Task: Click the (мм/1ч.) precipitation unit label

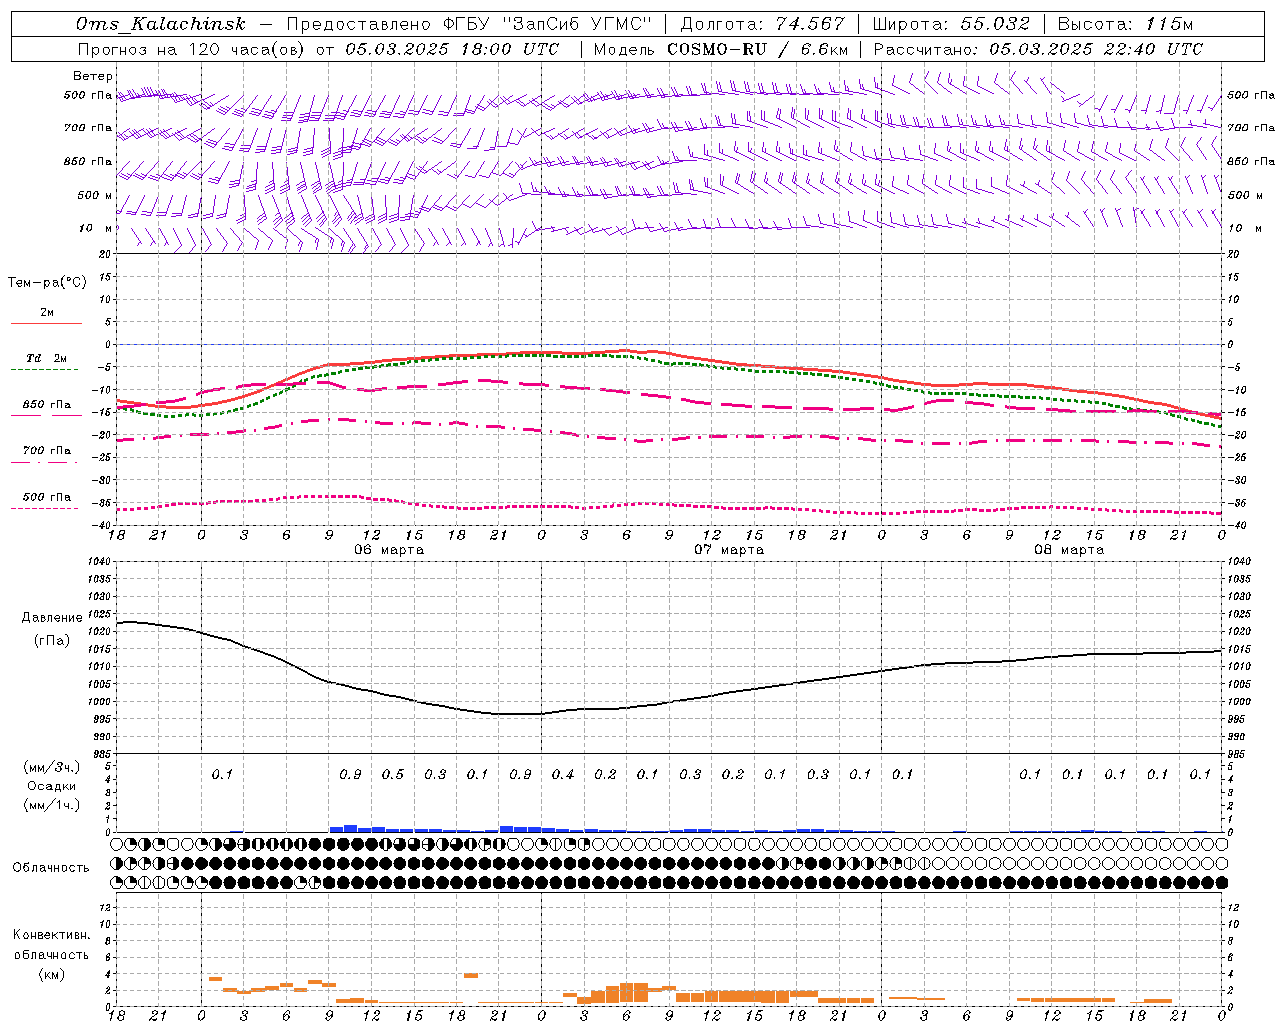Action: tap(51, 805)
